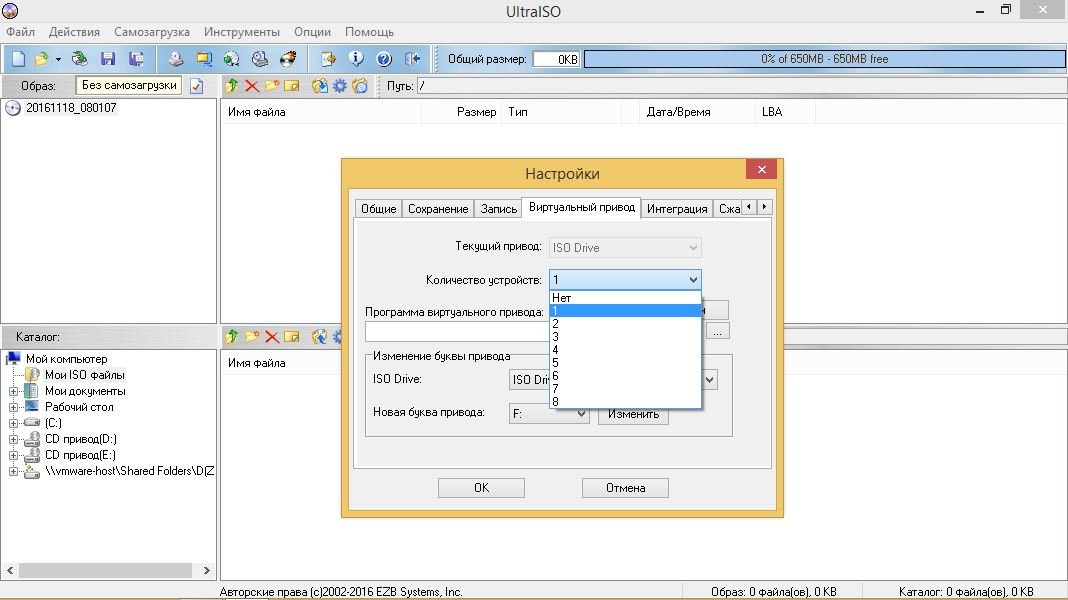Click the Info toolbar icon
This screenshot has height=600, width=1068.
[355, 59]
